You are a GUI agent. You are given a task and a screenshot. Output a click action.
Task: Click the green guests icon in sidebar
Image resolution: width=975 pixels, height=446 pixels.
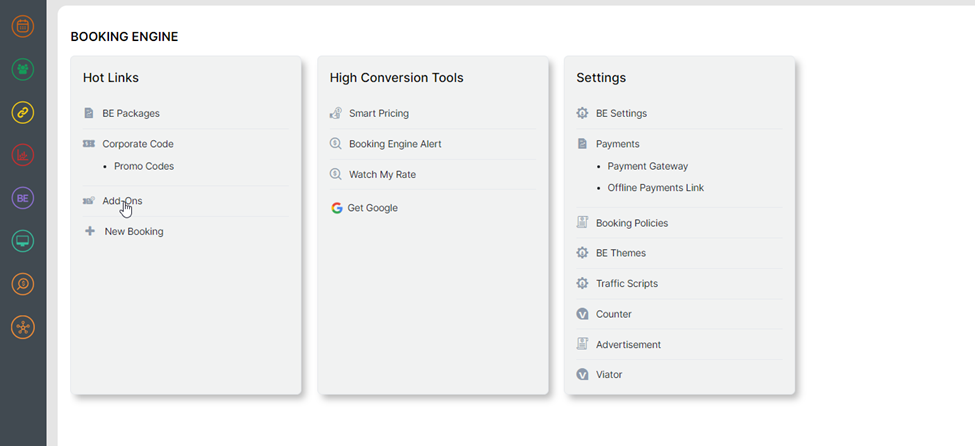point(23,70)
